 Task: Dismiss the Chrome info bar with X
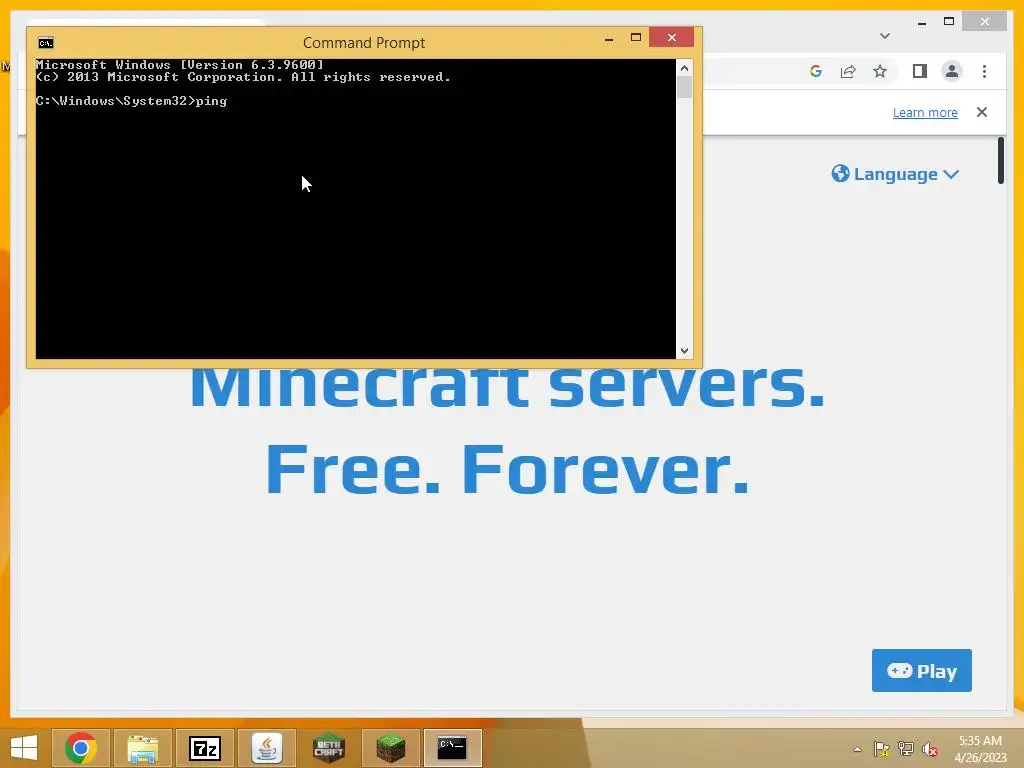(x=982, y=112)
